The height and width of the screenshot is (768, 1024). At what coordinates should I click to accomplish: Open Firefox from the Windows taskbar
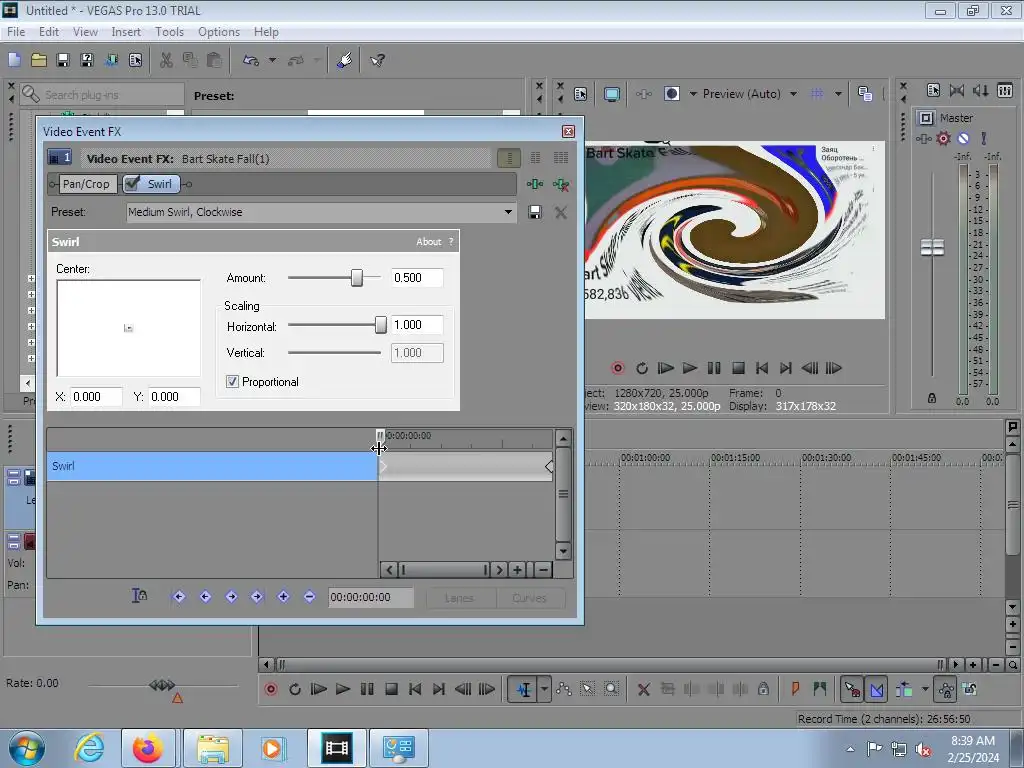(148, 748)
